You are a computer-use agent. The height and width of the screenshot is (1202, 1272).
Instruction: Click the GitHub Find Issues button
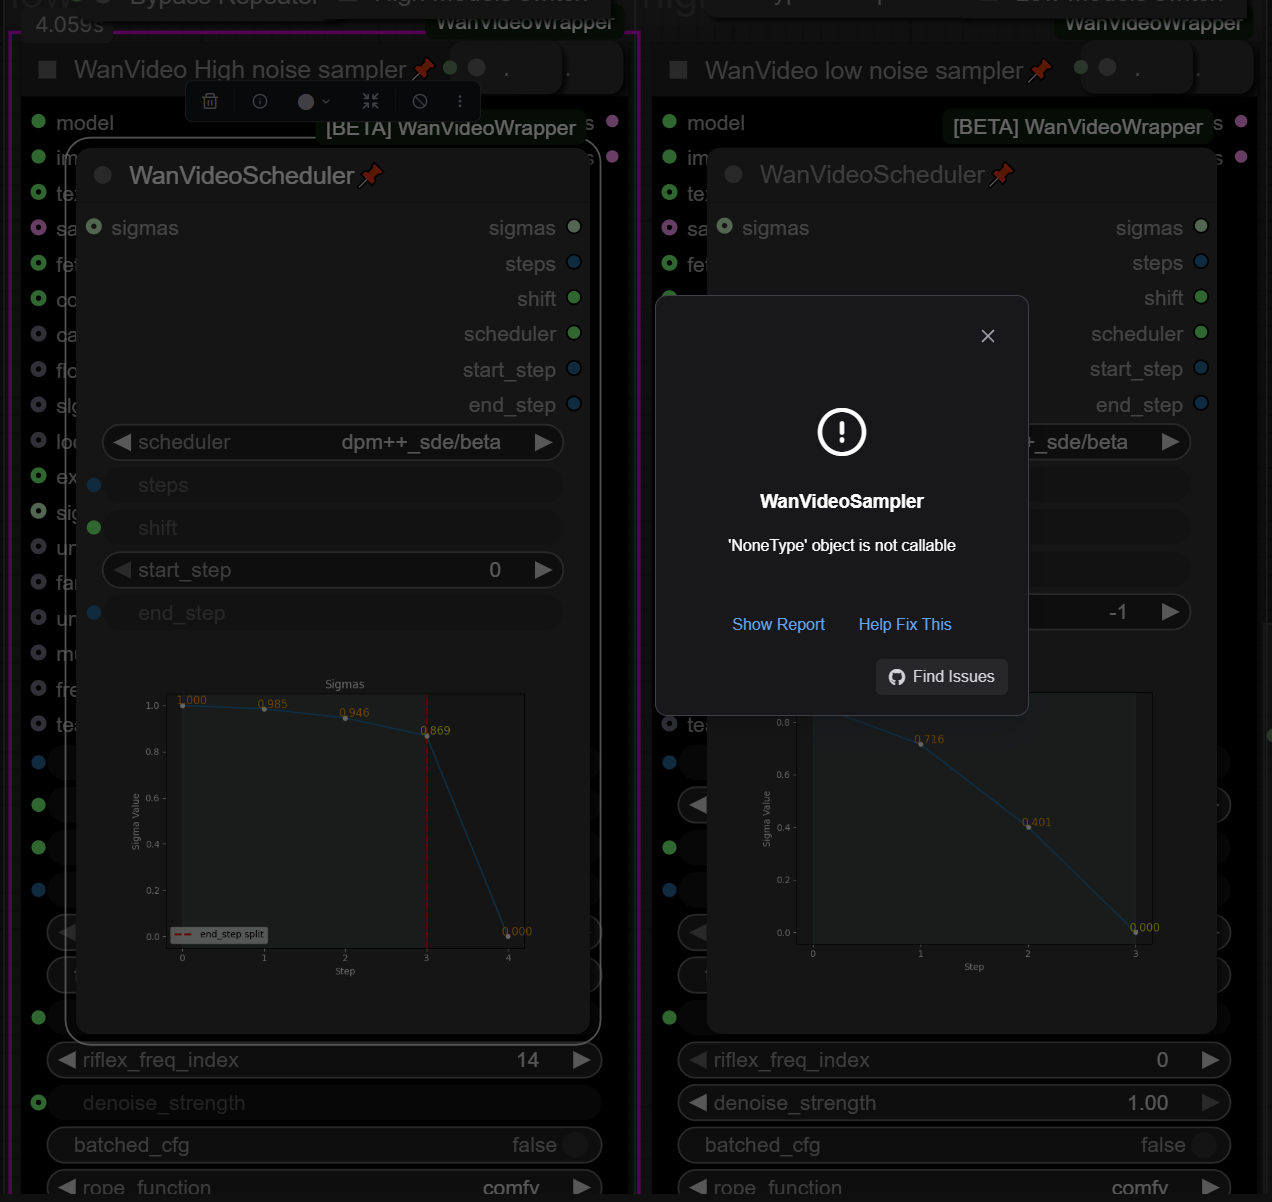click(942, 677)
